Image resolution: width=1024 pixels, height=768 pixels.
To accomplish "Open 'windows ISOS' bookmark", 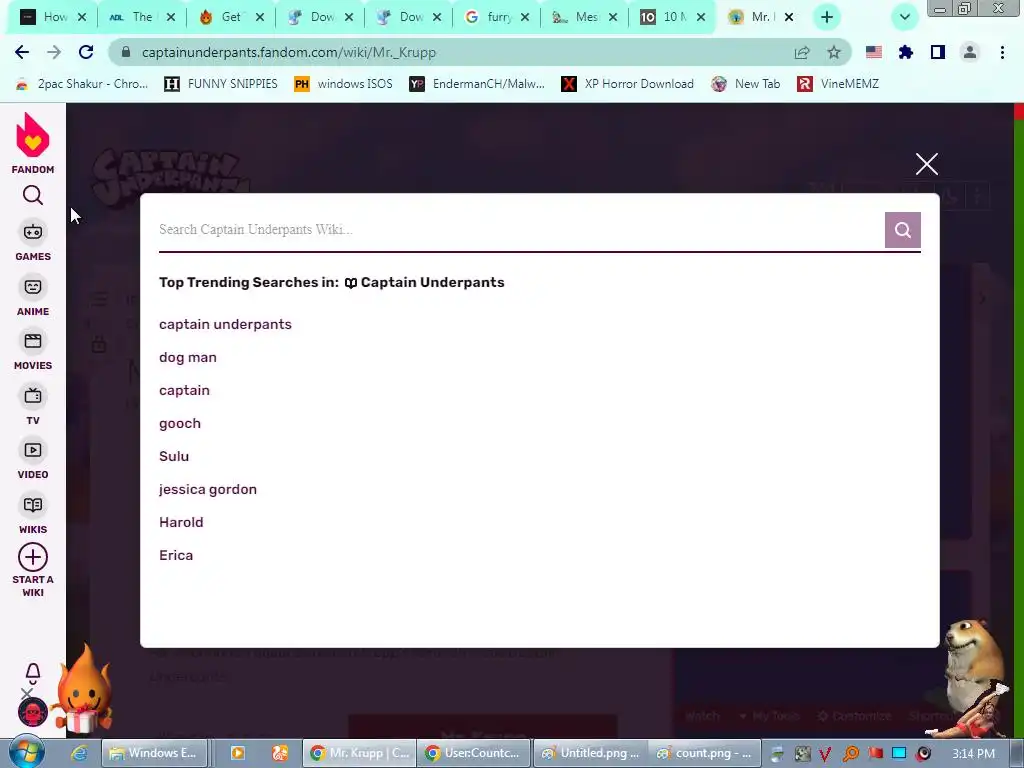I will pyautogui.click(x=344, y=84).
